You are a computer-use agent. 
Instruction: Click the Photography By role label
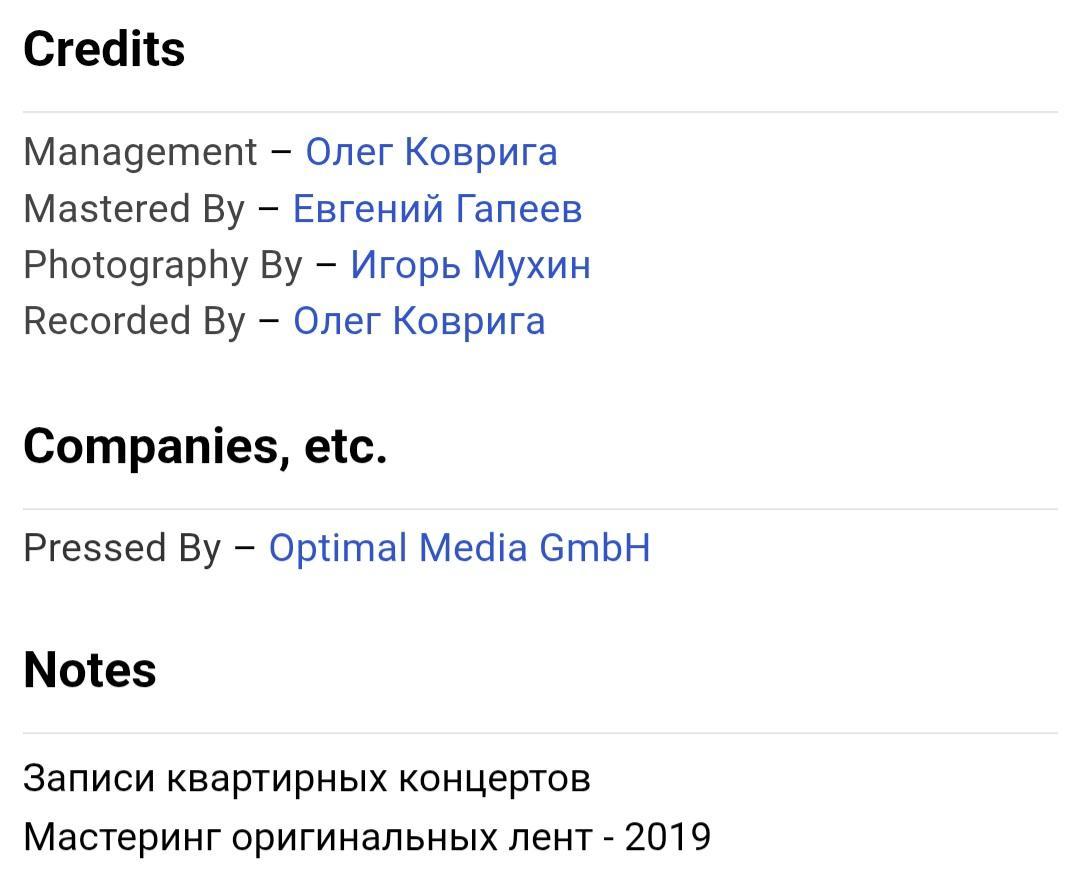click(x=163, y=265)
